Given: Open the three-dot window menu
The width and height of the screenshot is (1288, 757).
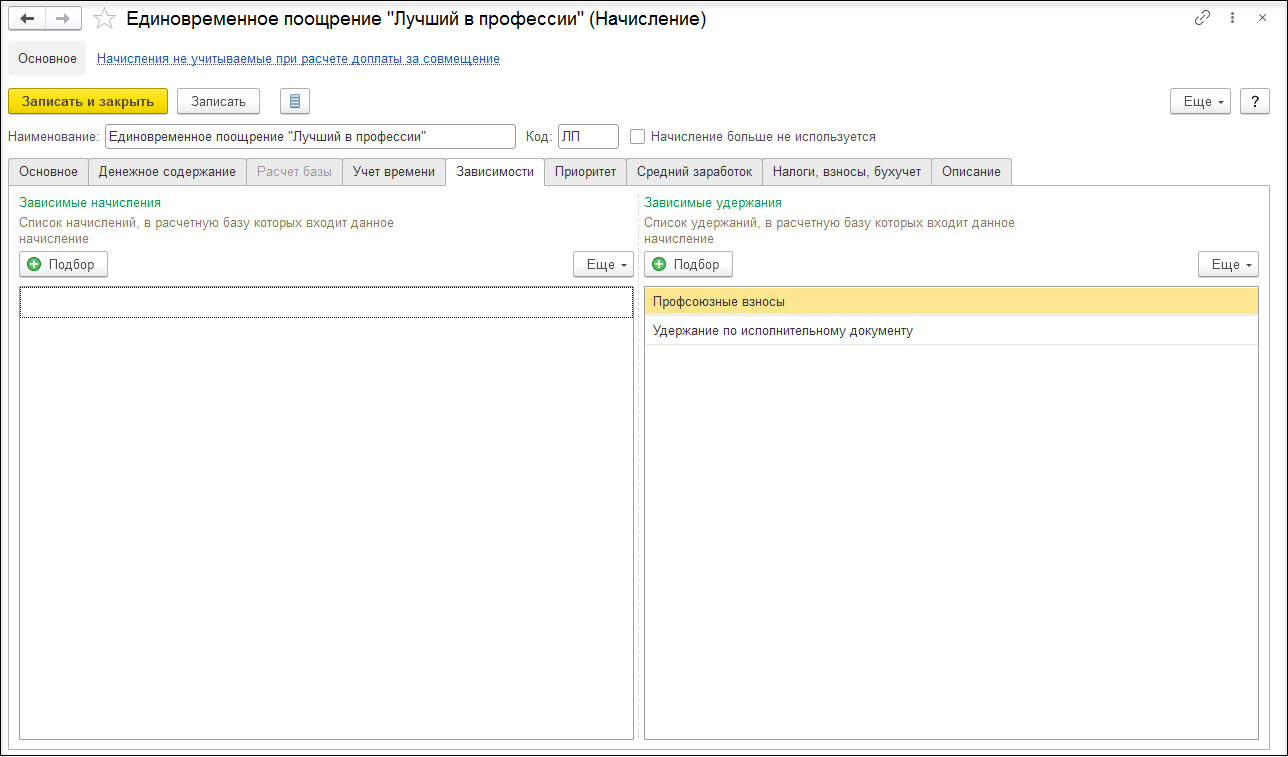Looking at the screenshot, I should 1232,18.
